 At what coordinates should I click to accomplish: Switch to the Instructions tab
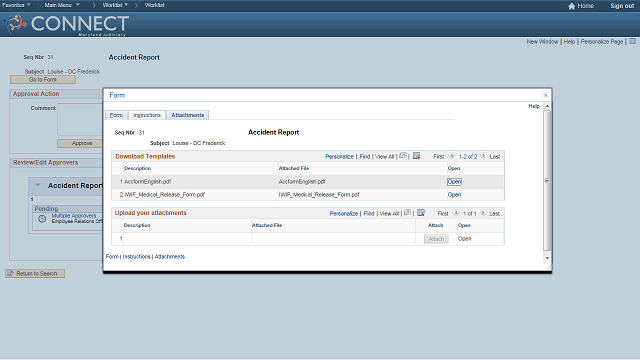coord(147,115)
